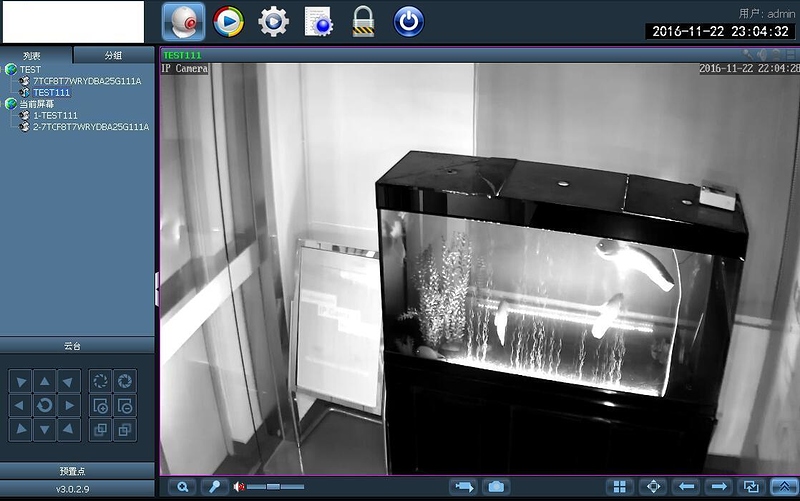Screen dimensions: 800x501
Task: Take a snapshot with the camera icon
Action: pos(495,487)
